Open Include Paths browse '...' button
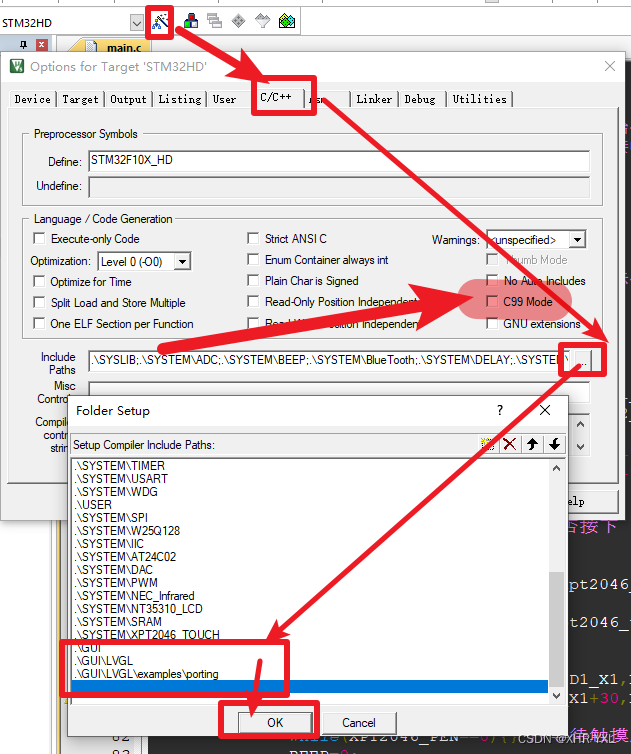631x754 pixels. click(583, 361)
